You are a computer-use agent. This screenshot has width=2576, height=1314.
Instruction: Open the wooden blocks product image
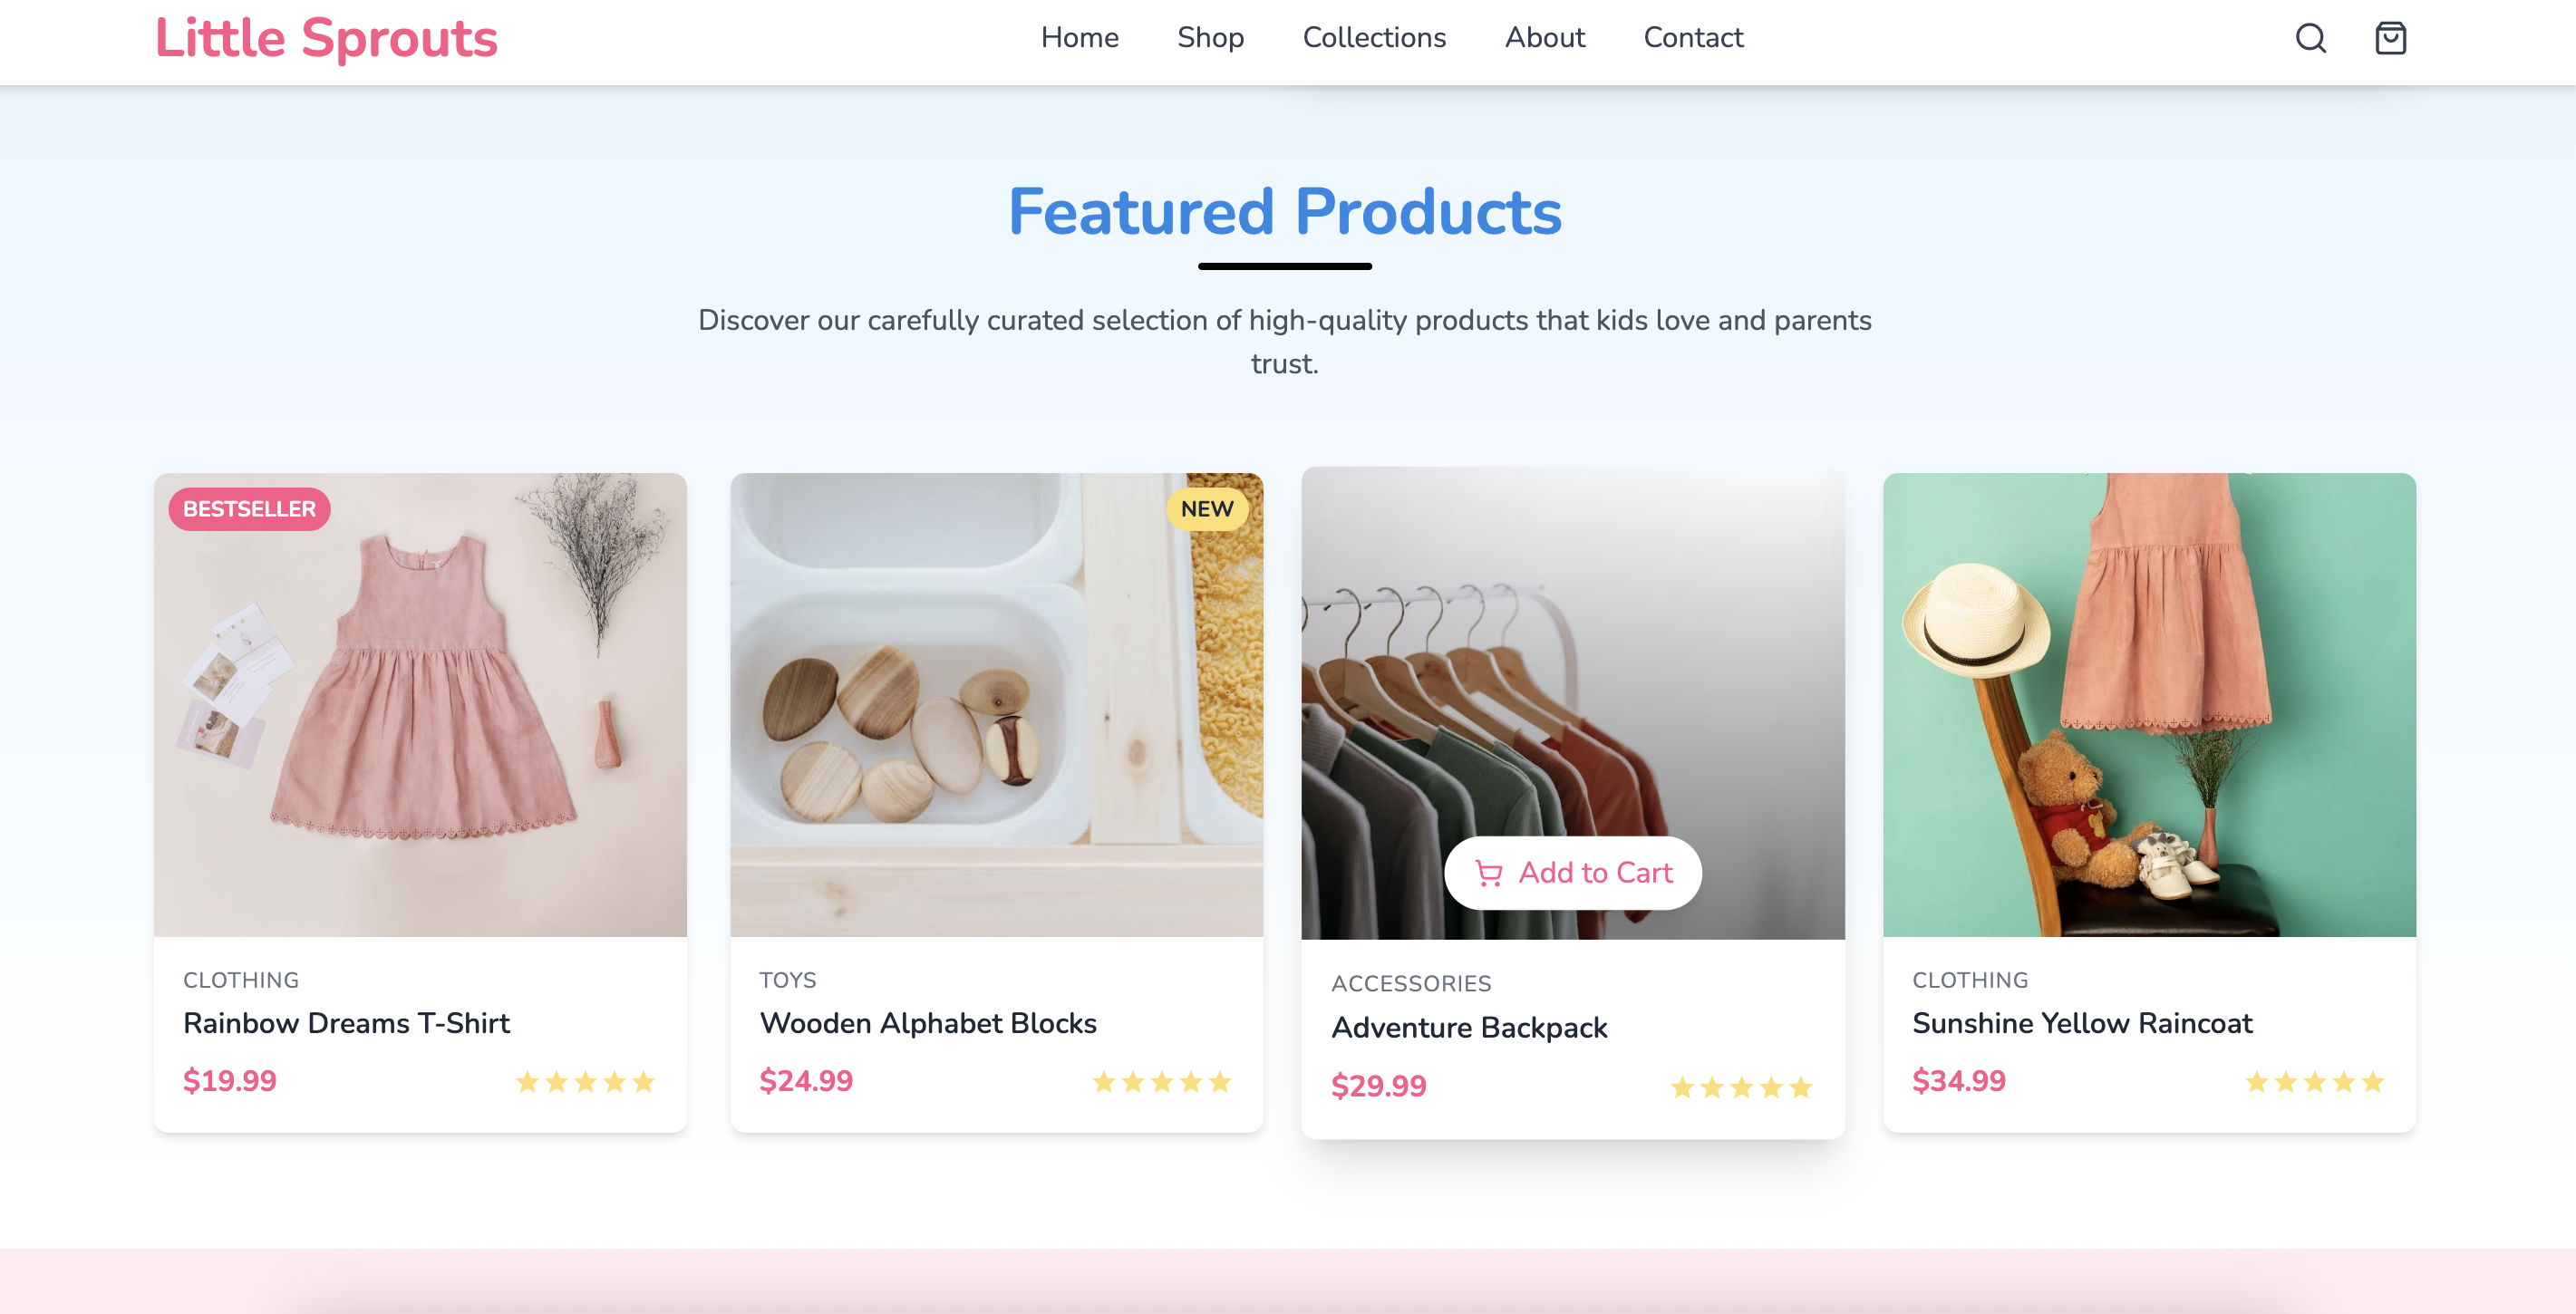point(996,705)
